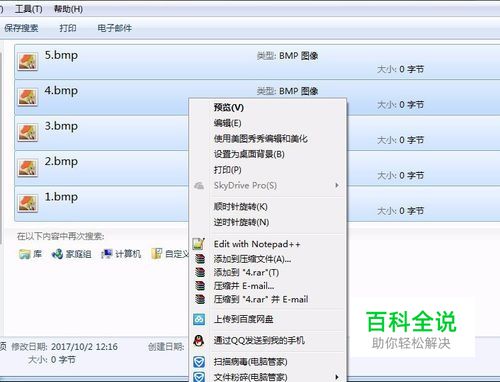Click the 自定义 search location icon
The image size is (500, 382).
(x=157, y=254)
